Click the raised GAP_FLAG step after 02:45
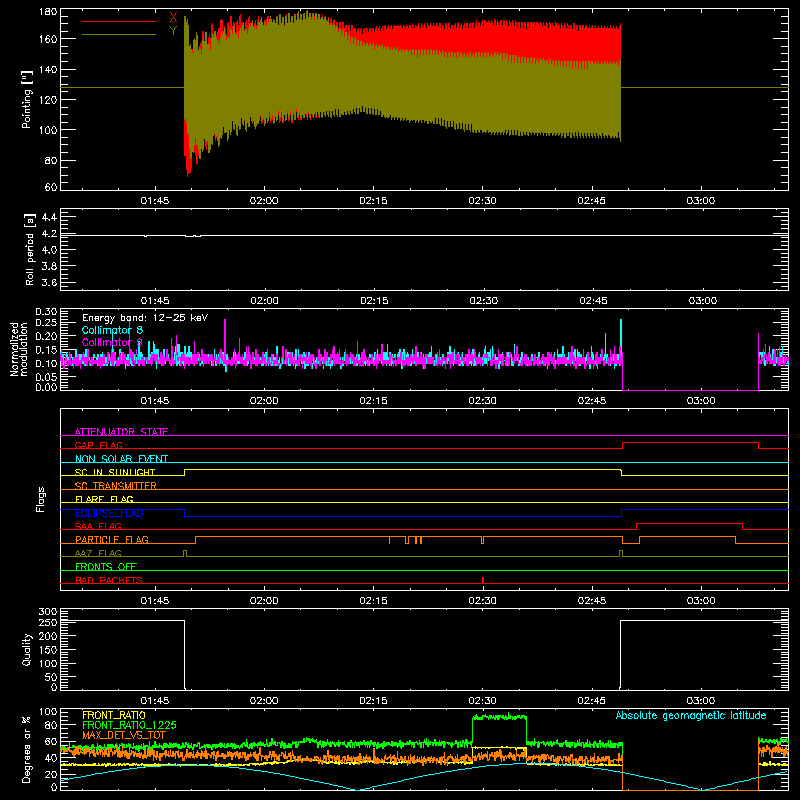800x800 pixels. [x=690, y=443]
